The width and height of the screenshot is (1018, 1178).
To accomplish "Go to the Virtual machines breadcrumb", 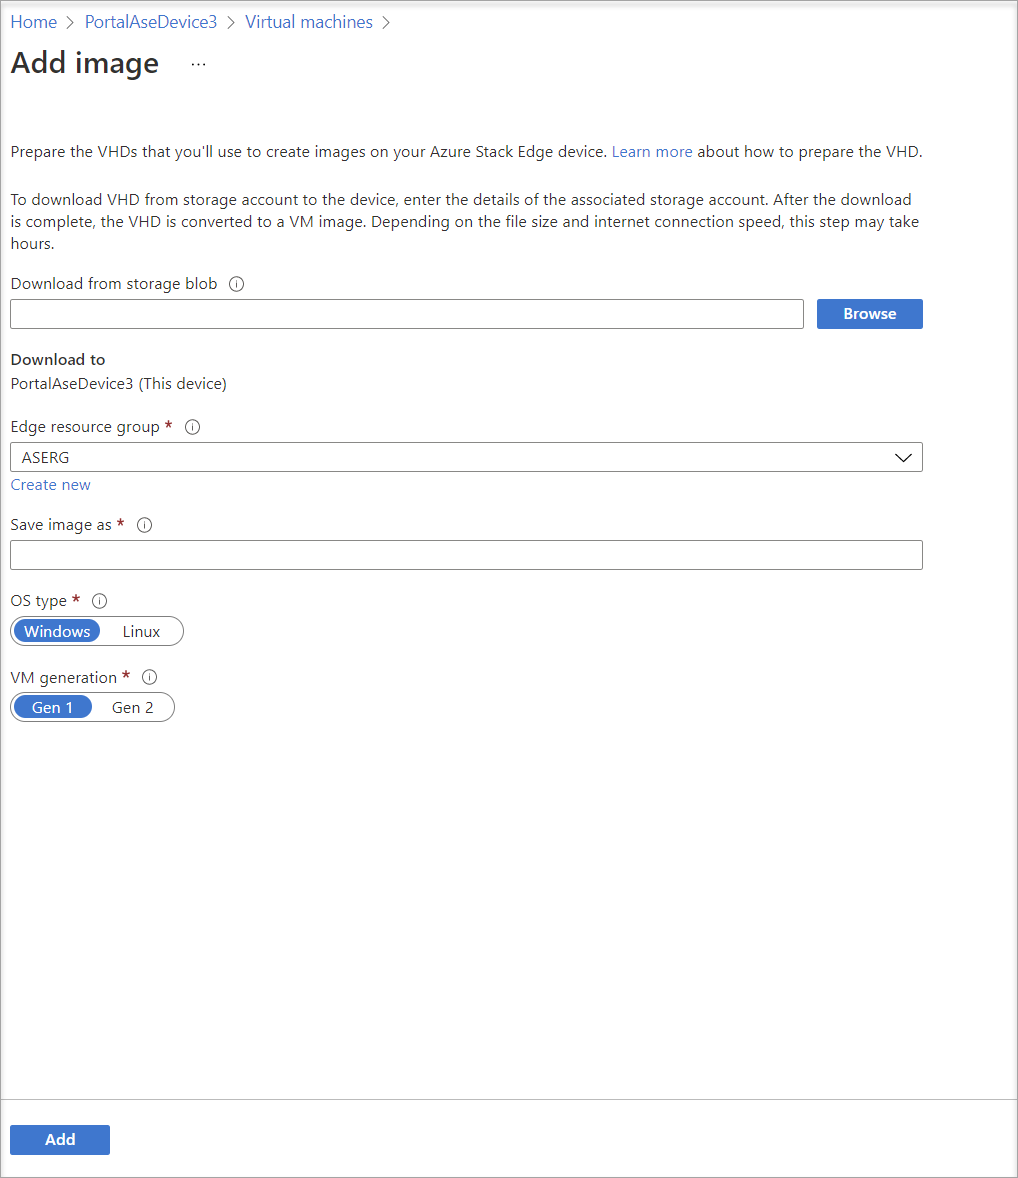I will pyautogui.click(x=308, y=22).
